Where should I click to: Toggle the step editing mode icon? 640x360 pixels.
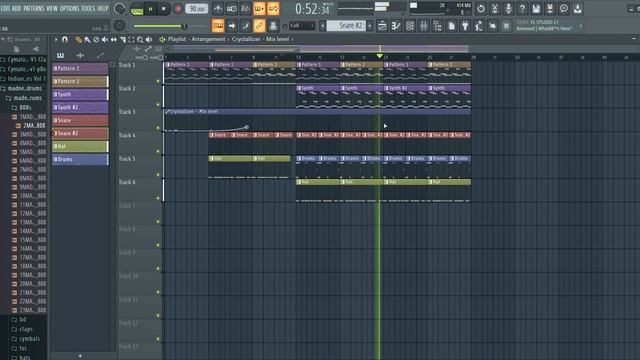245,26
